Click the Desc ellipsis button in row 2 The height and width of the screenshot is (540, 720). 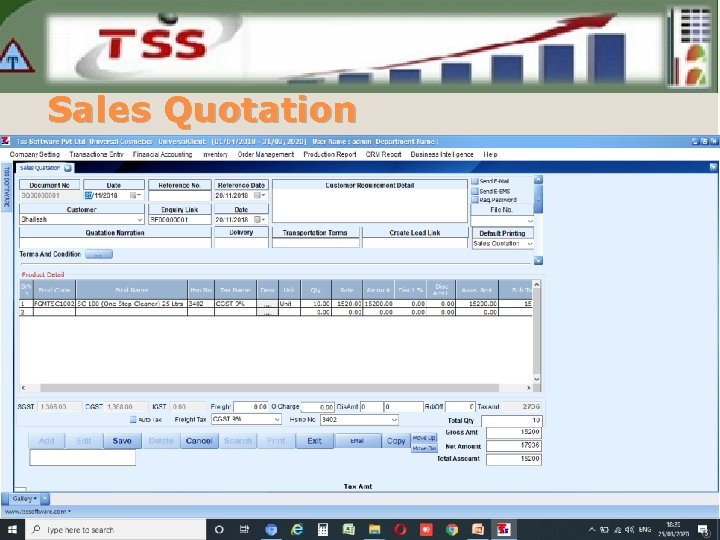tap(267, 312)
